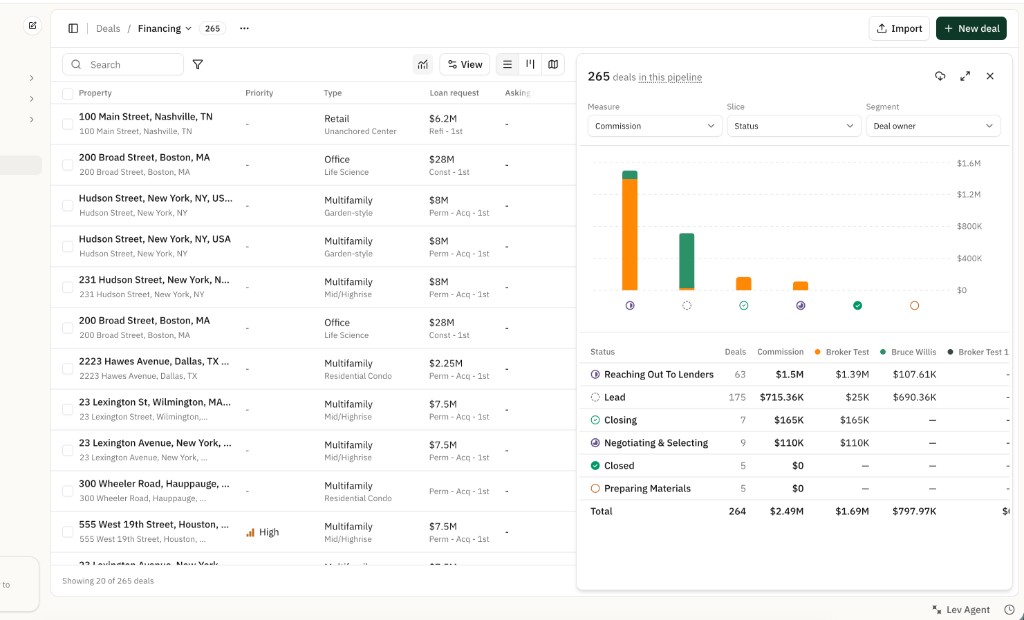
Task: Click the Closing chart axis icon
Action: click(x=743, y=305)
